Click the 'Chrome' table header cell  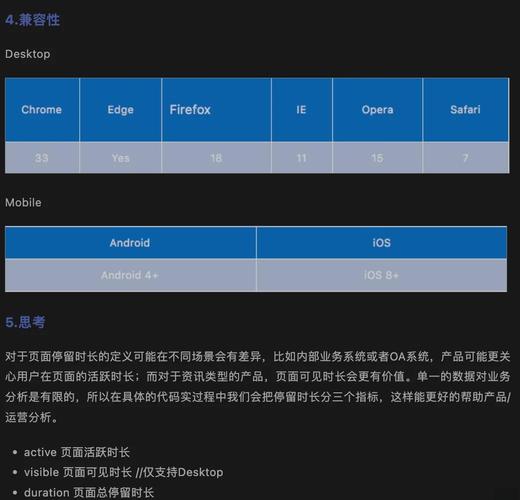[x=42, y=110]
